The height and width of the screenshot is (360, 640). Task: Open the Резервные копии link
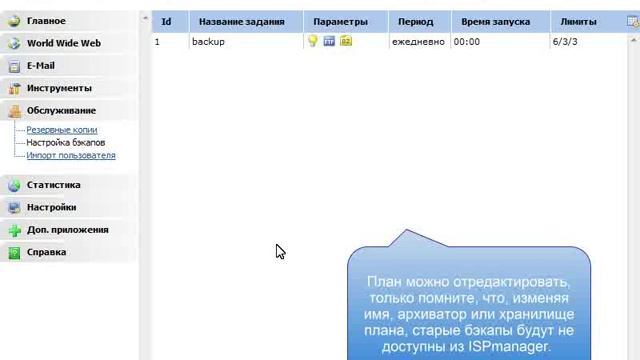[x=62, y=130]
